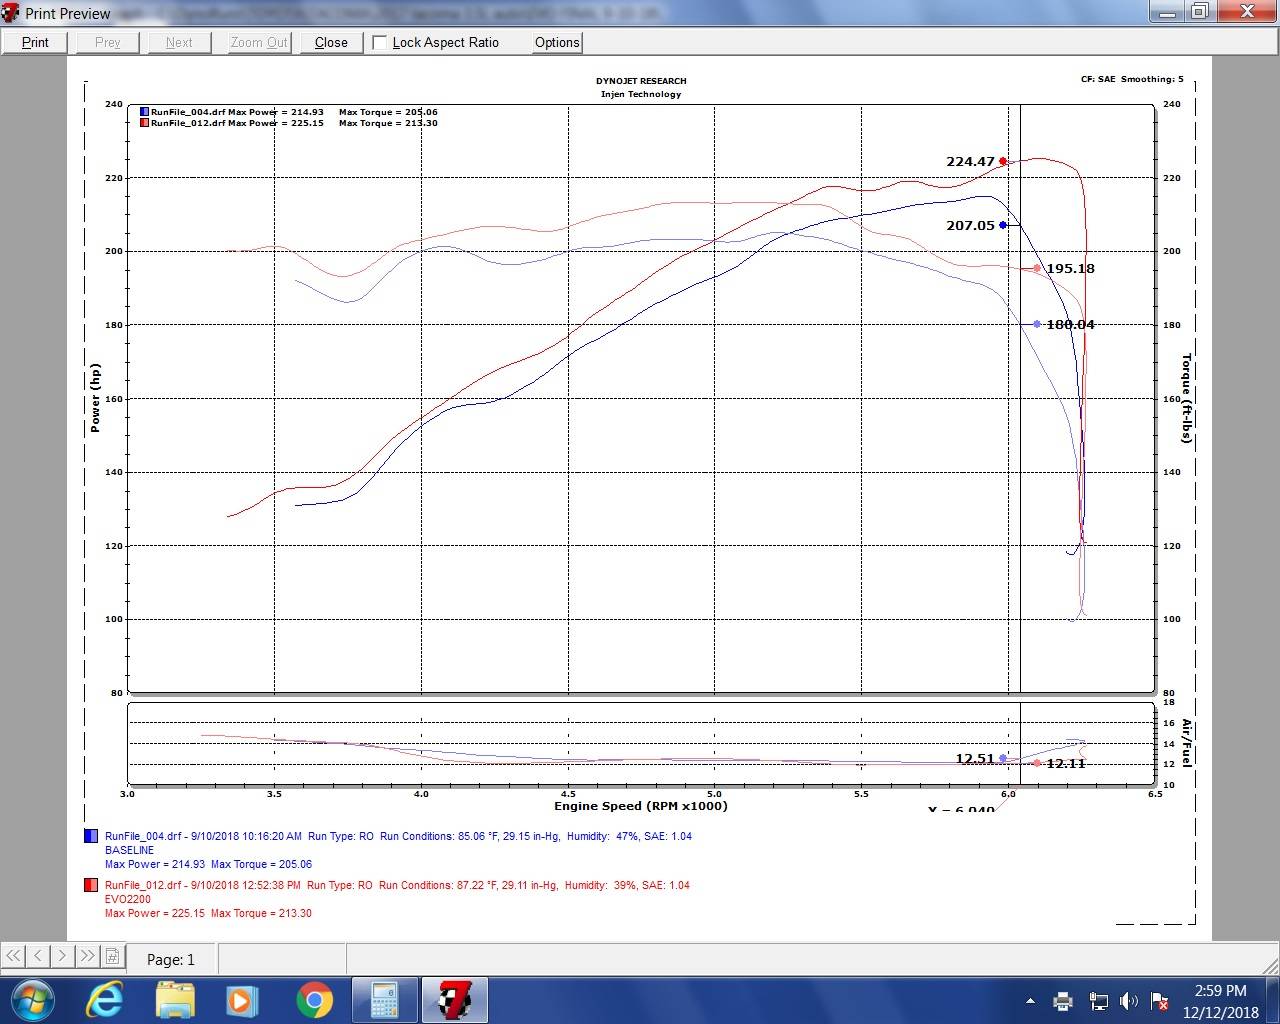Click the 2:59 PM clock display
Image resolution: width=1280 pixels, height=1024 pixels.
click(x=1220, y=992)
